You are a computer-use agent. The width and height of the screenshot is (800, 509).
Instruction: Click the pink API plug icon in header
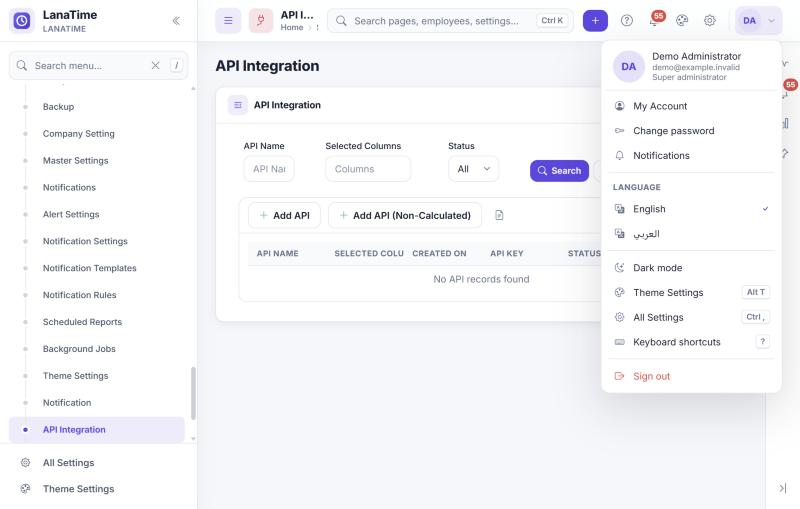[x=261, y=21]
